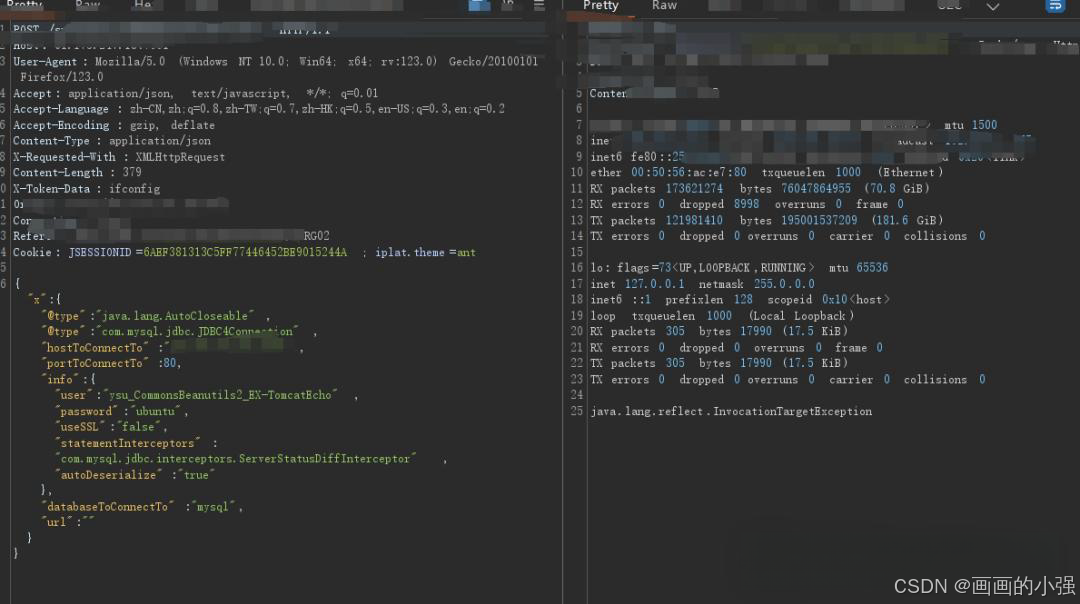Click the iplat.theme=ant cookie text
This screenshot has width=1080, height=604.
click(x=425, y=252)
